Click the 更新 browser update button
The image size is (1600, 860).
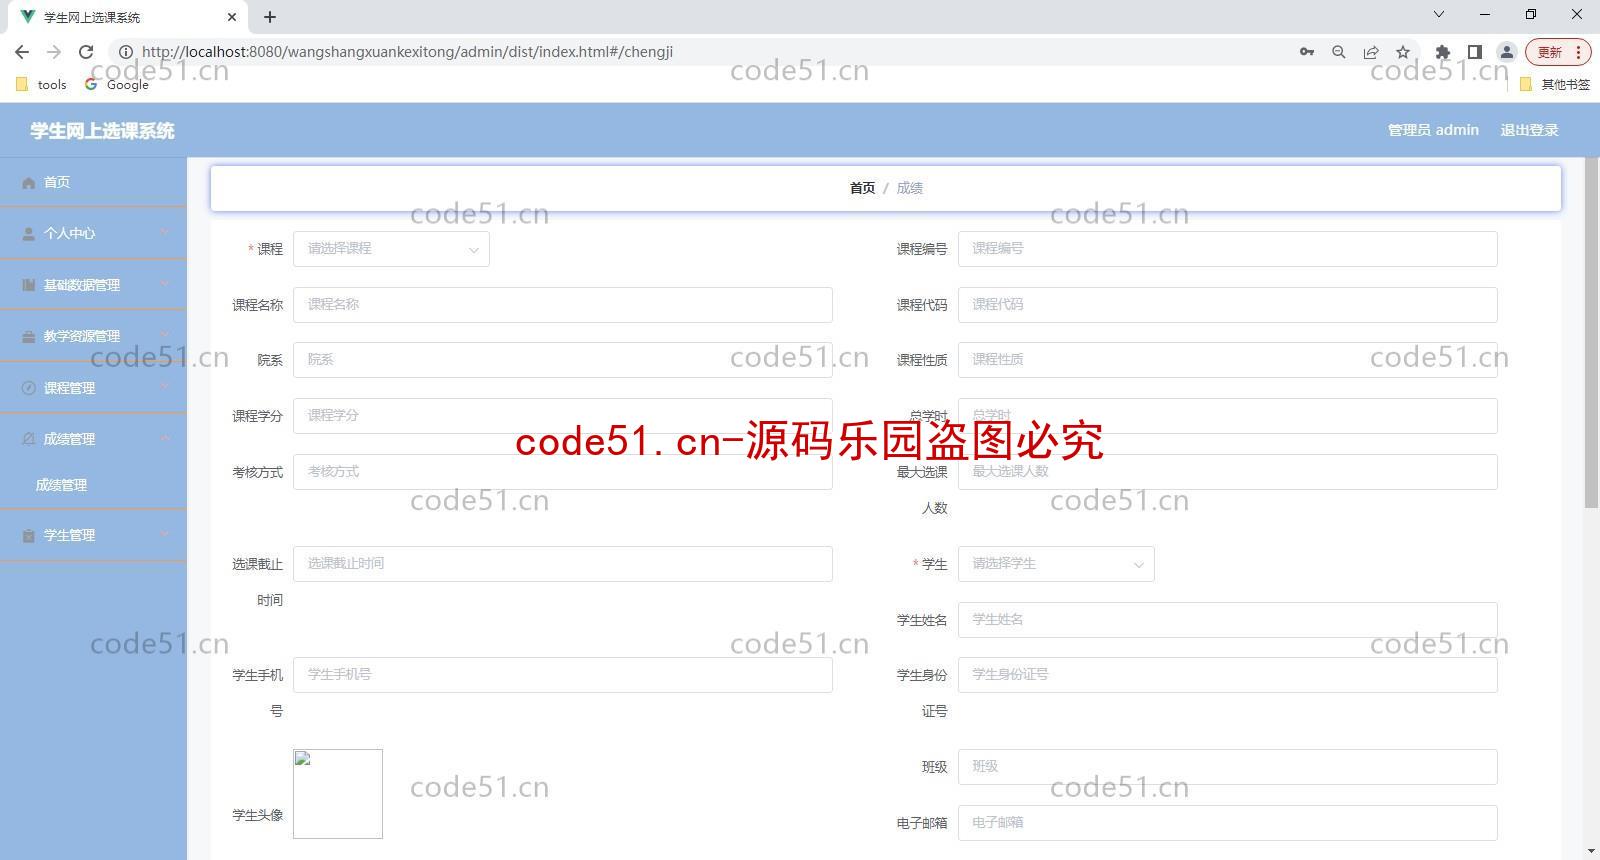point(1549,52)
